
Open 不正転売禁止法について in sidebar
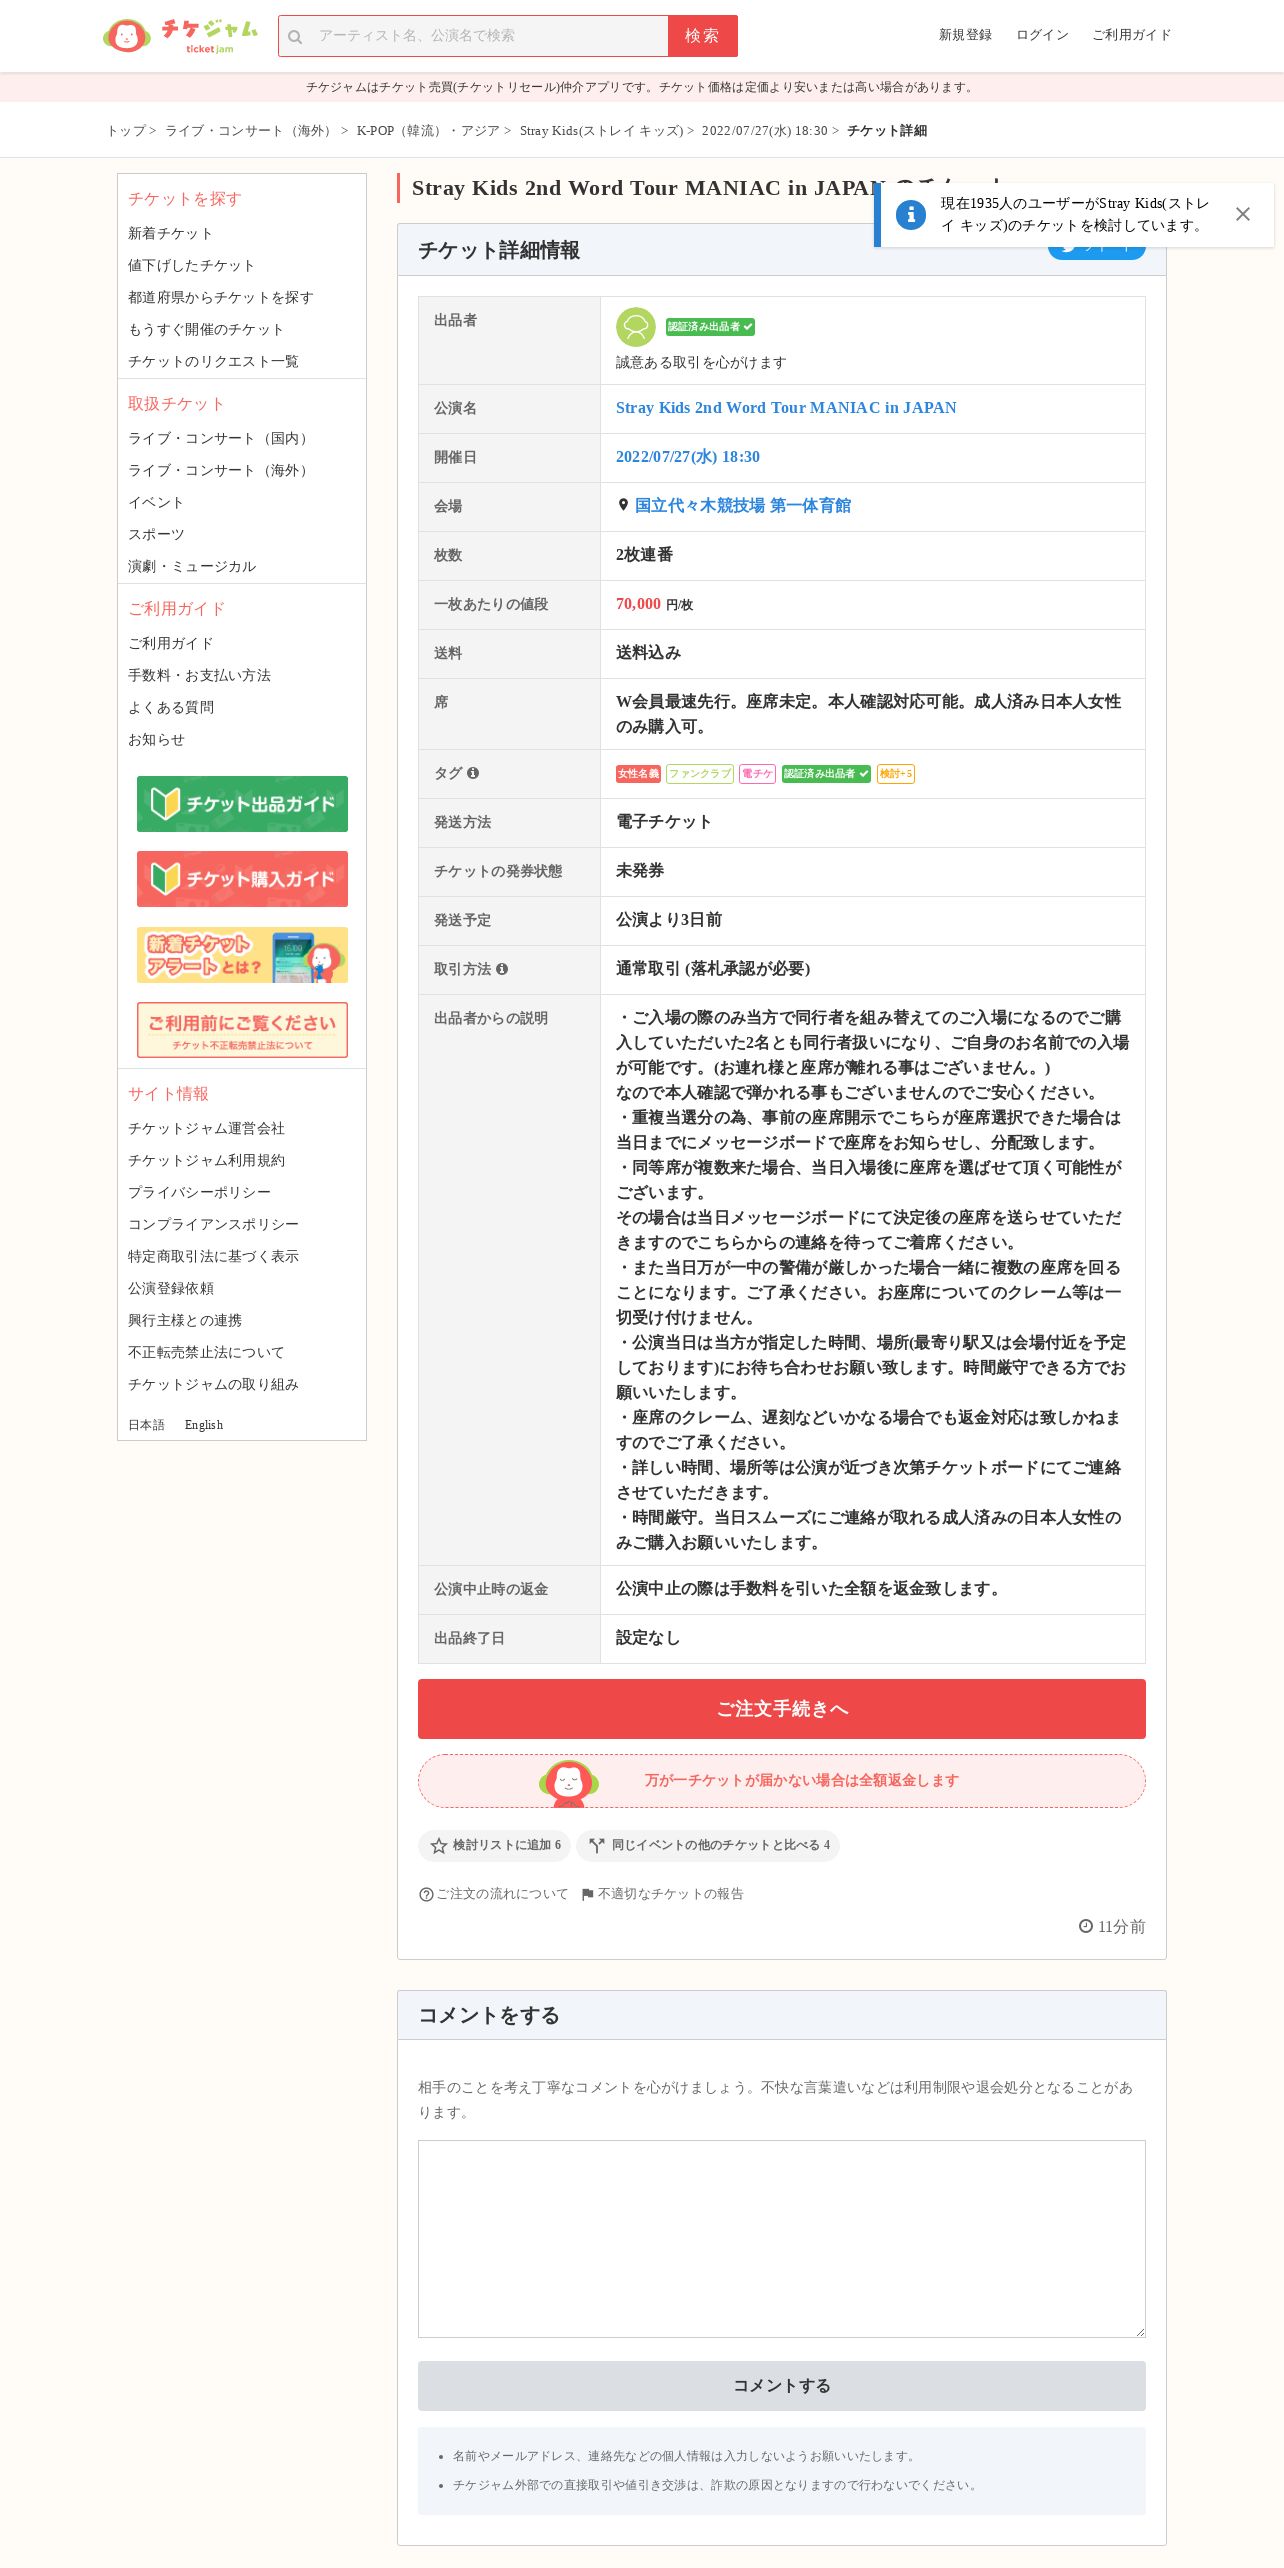pyautogui.click(x=206, y=1353)
